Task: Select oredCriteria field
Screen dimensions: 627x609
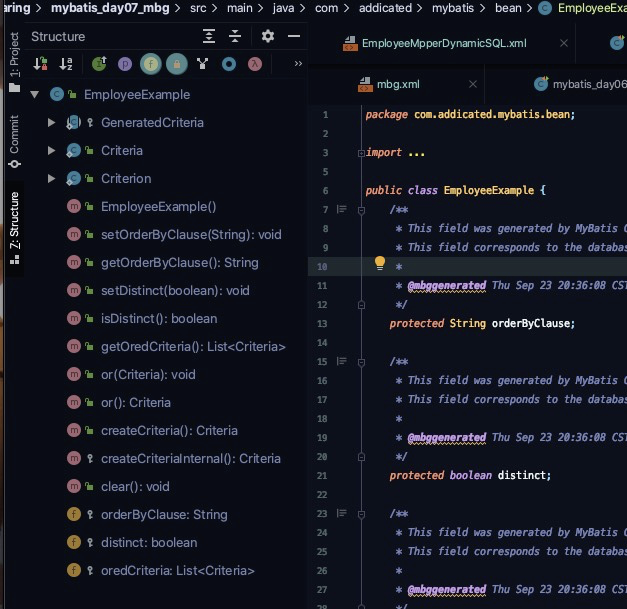Action: click(178, 571)
